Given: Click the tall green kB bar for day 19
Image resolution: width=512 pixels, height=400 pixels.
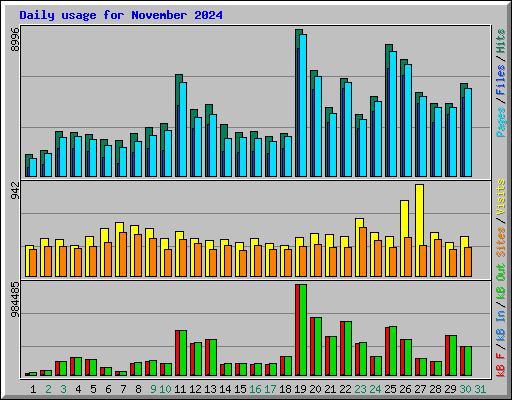Looking at the screenshot, I should 303,330.
